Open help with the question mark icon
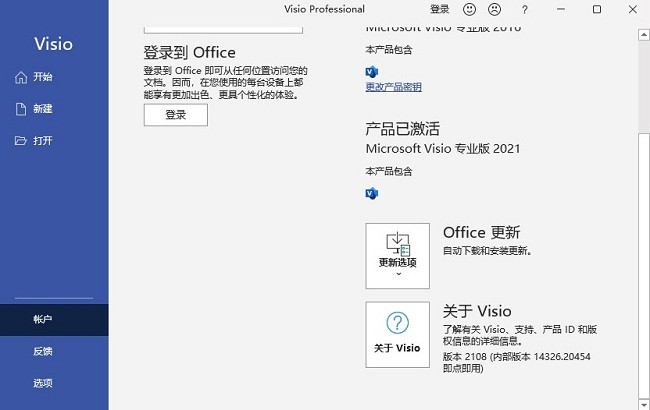 point(524,9)
